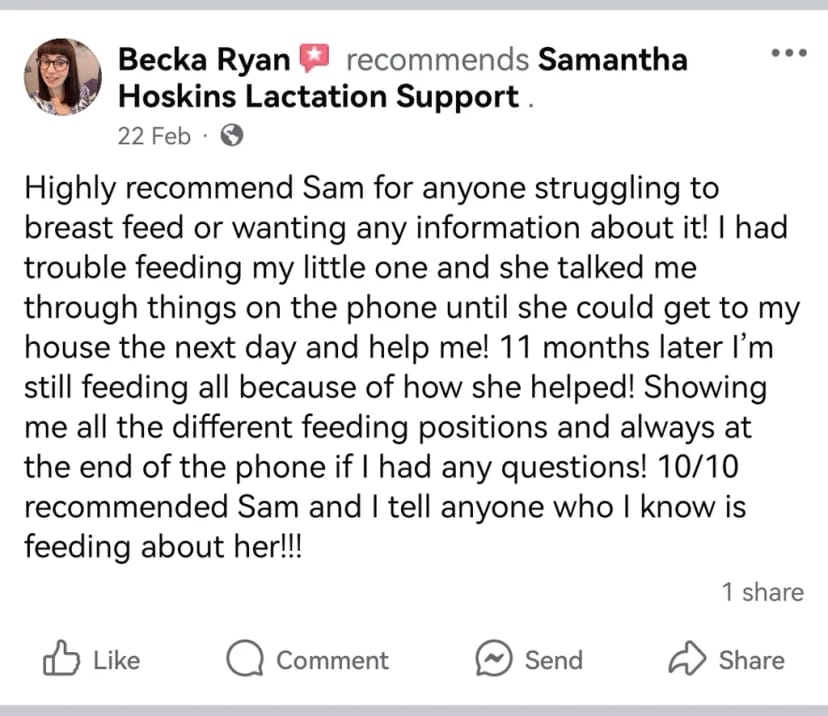Click the Send button label
The height and width of the screenshot is (716, 828).
pyautogui.click(x=554, y=660)
